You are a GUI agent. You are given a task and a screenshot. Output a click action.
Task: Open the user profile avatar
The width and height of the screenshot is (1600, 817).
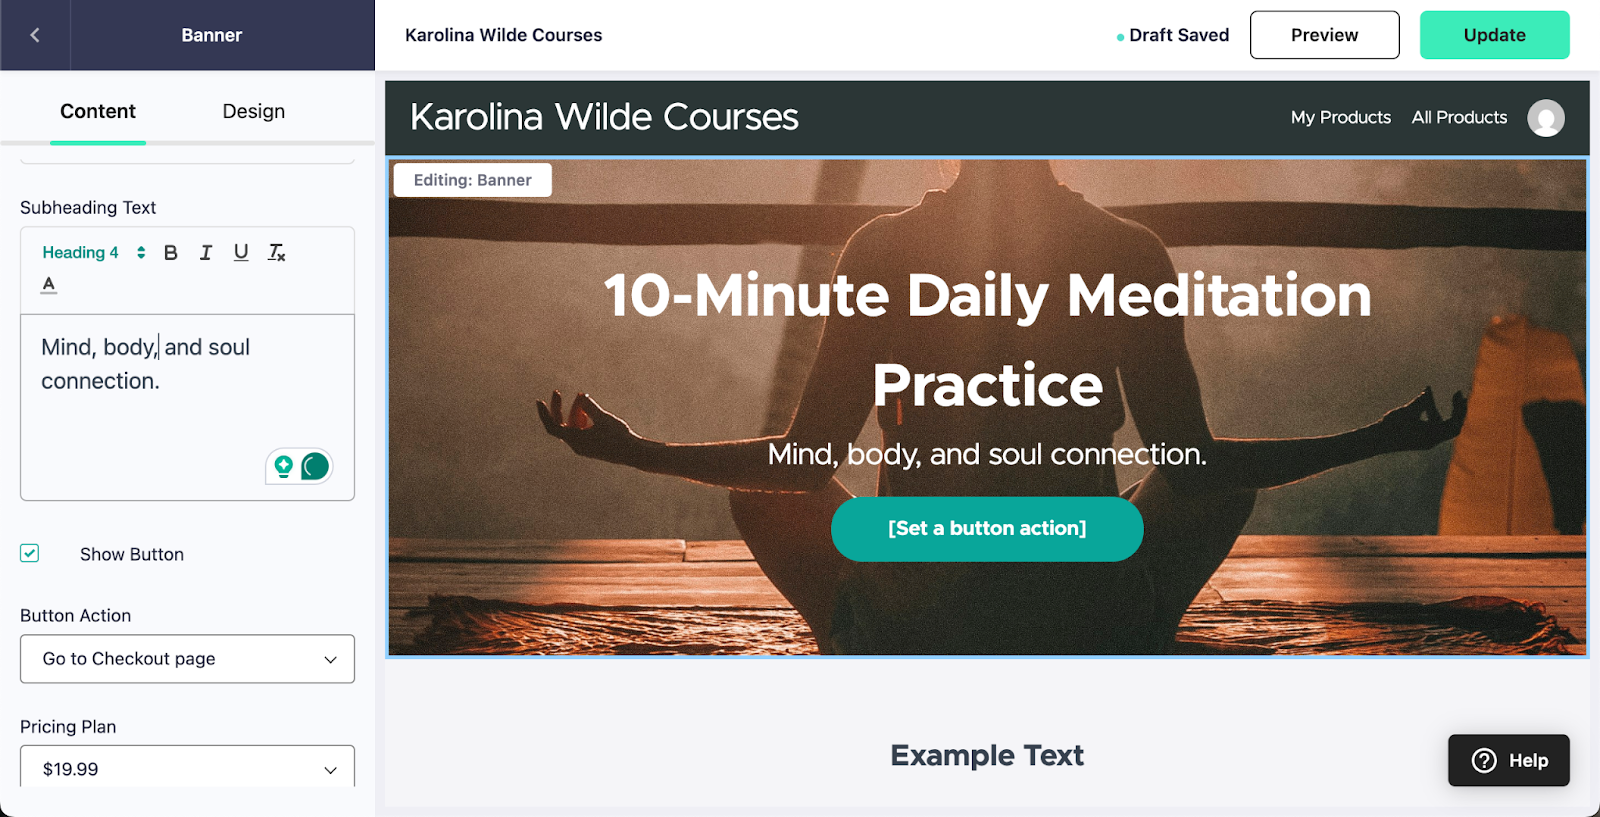[1545, 118]
